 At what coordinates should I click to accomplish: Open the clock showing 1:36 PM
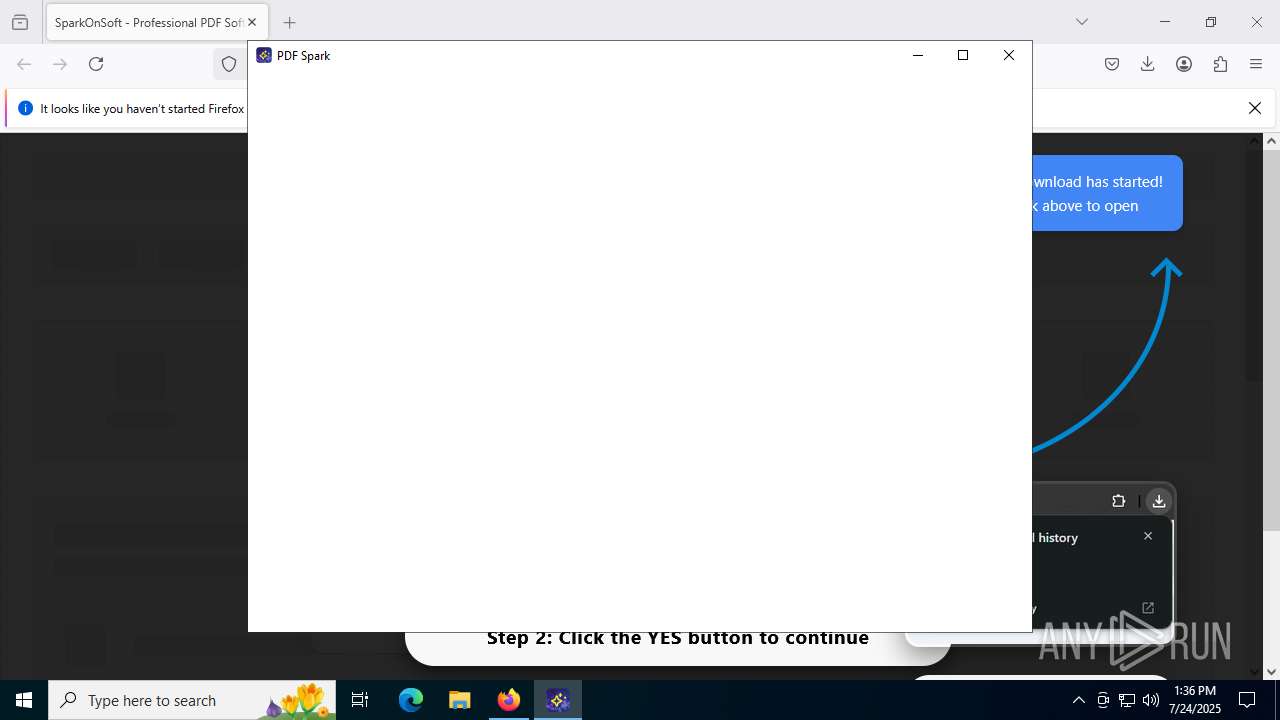1195,700
